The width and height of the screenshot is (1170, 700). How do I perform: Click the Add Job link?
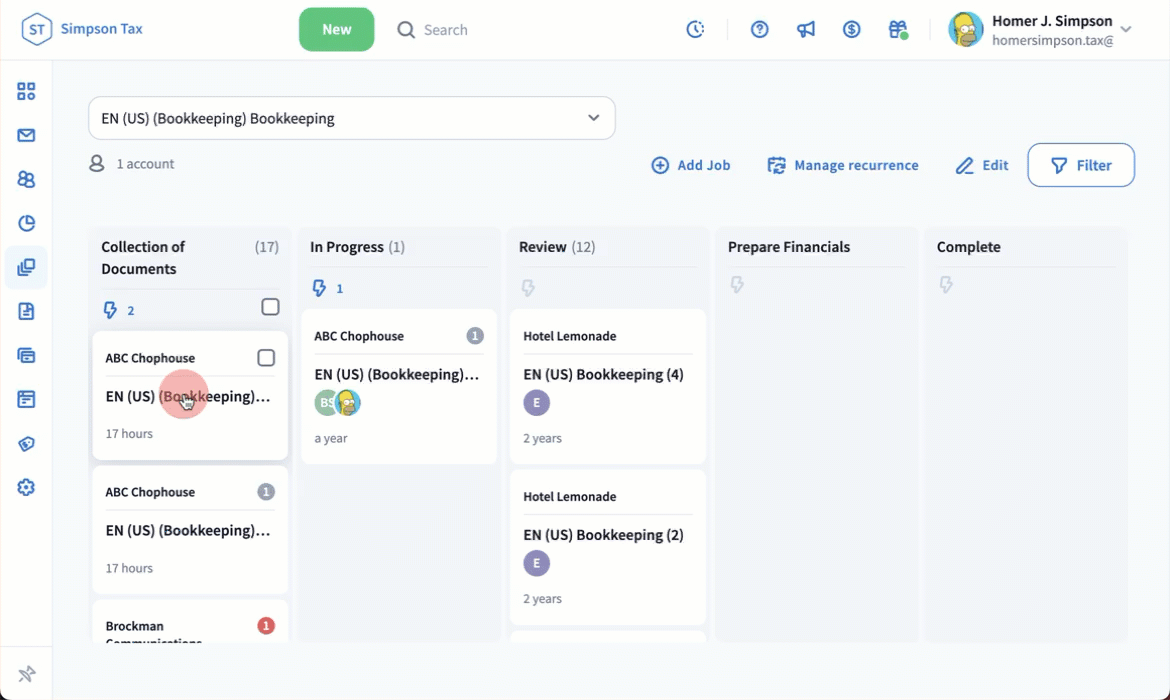[x=691, y=165]
